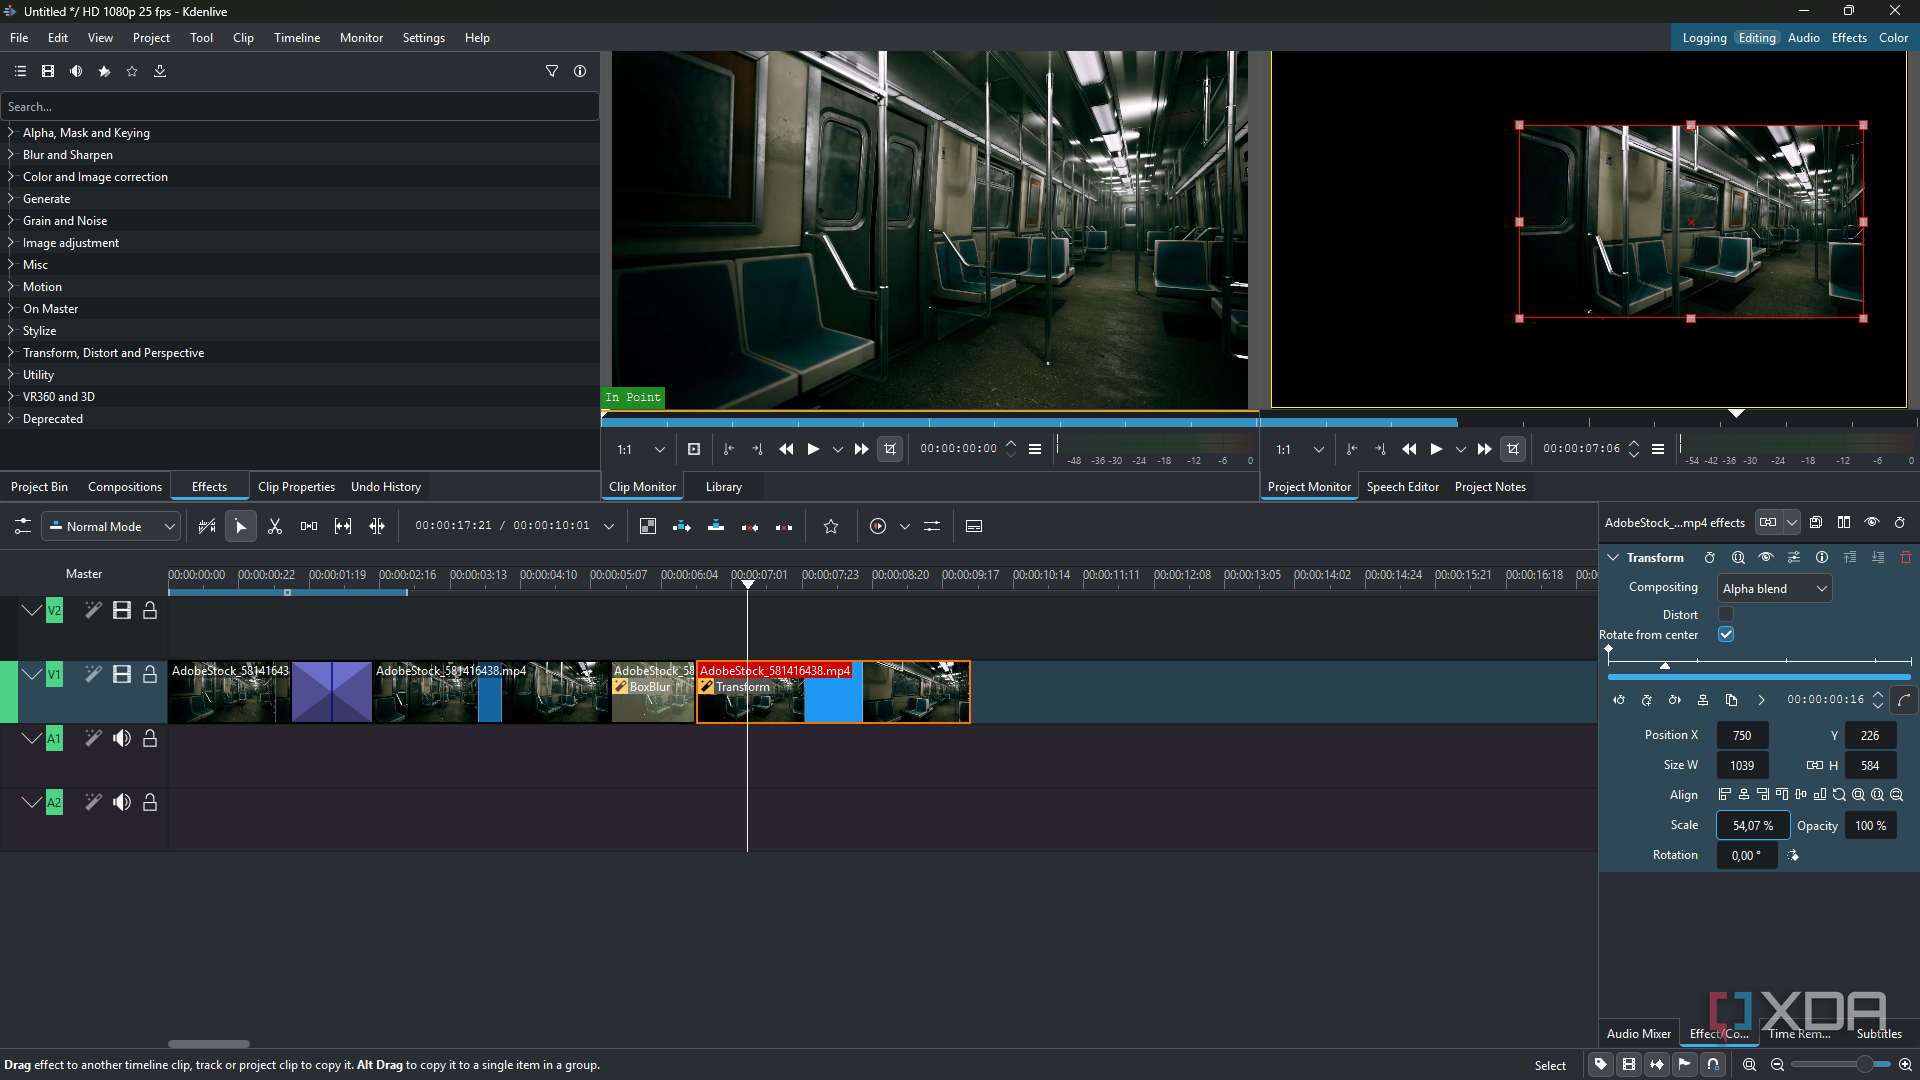The image size is (1920, 1080).
Task: Click the Transform keyframe timeline ruler
Action: coord(1759,661)
